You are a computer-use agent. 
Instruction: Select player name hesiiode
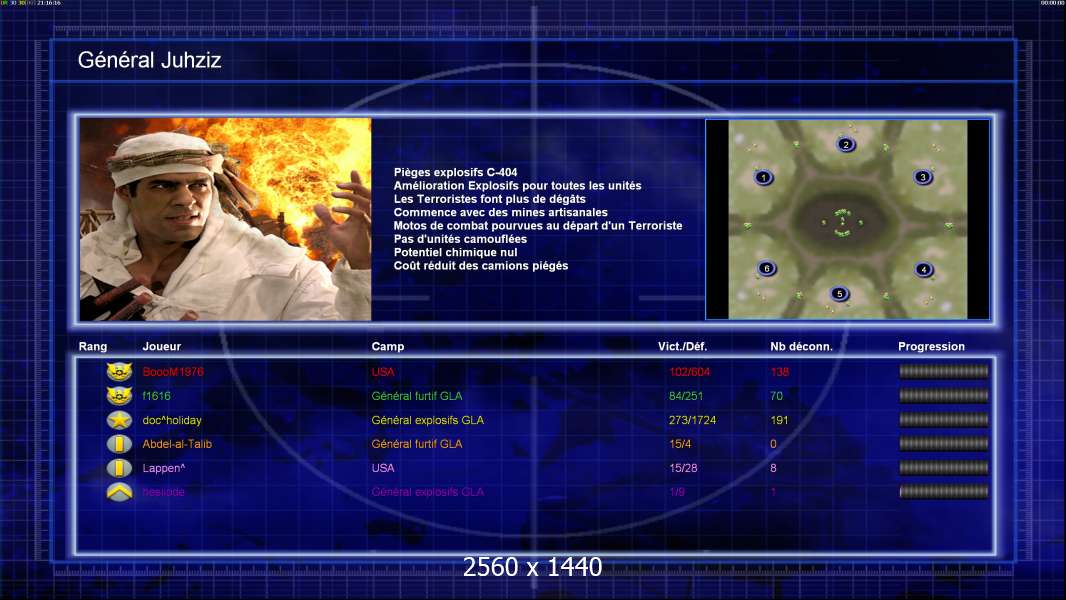(x=163, y=492)
